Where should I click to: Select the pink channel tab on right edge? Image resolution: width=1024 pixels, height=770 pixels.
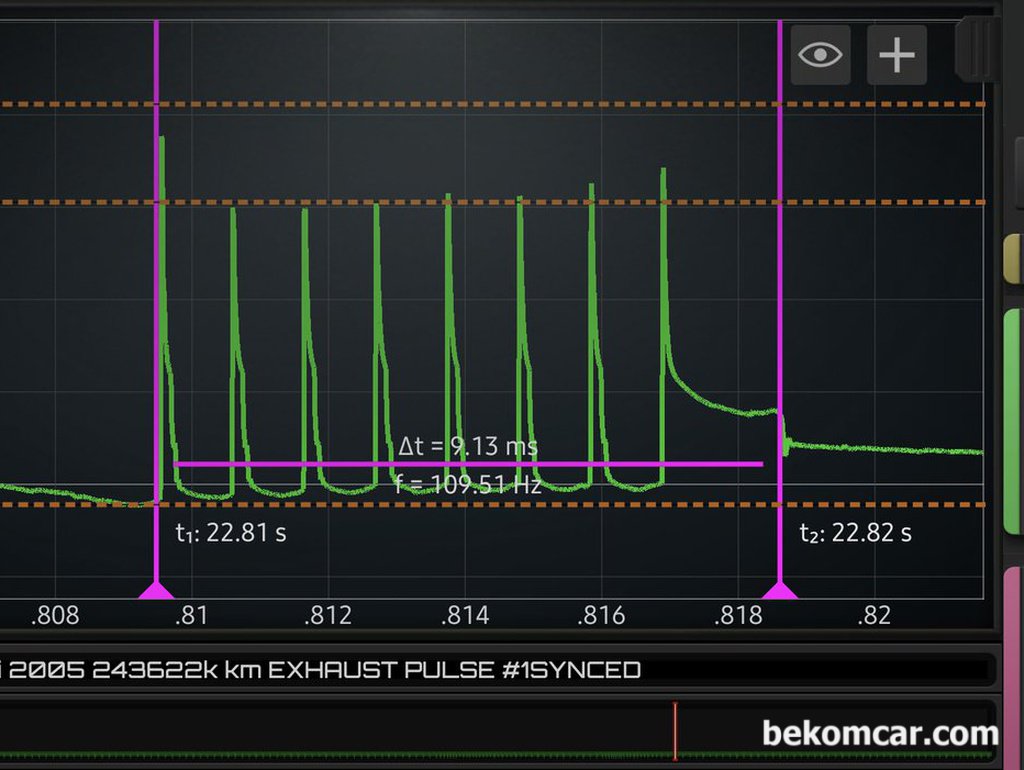pyautogui.click(x=1012, y=660)
